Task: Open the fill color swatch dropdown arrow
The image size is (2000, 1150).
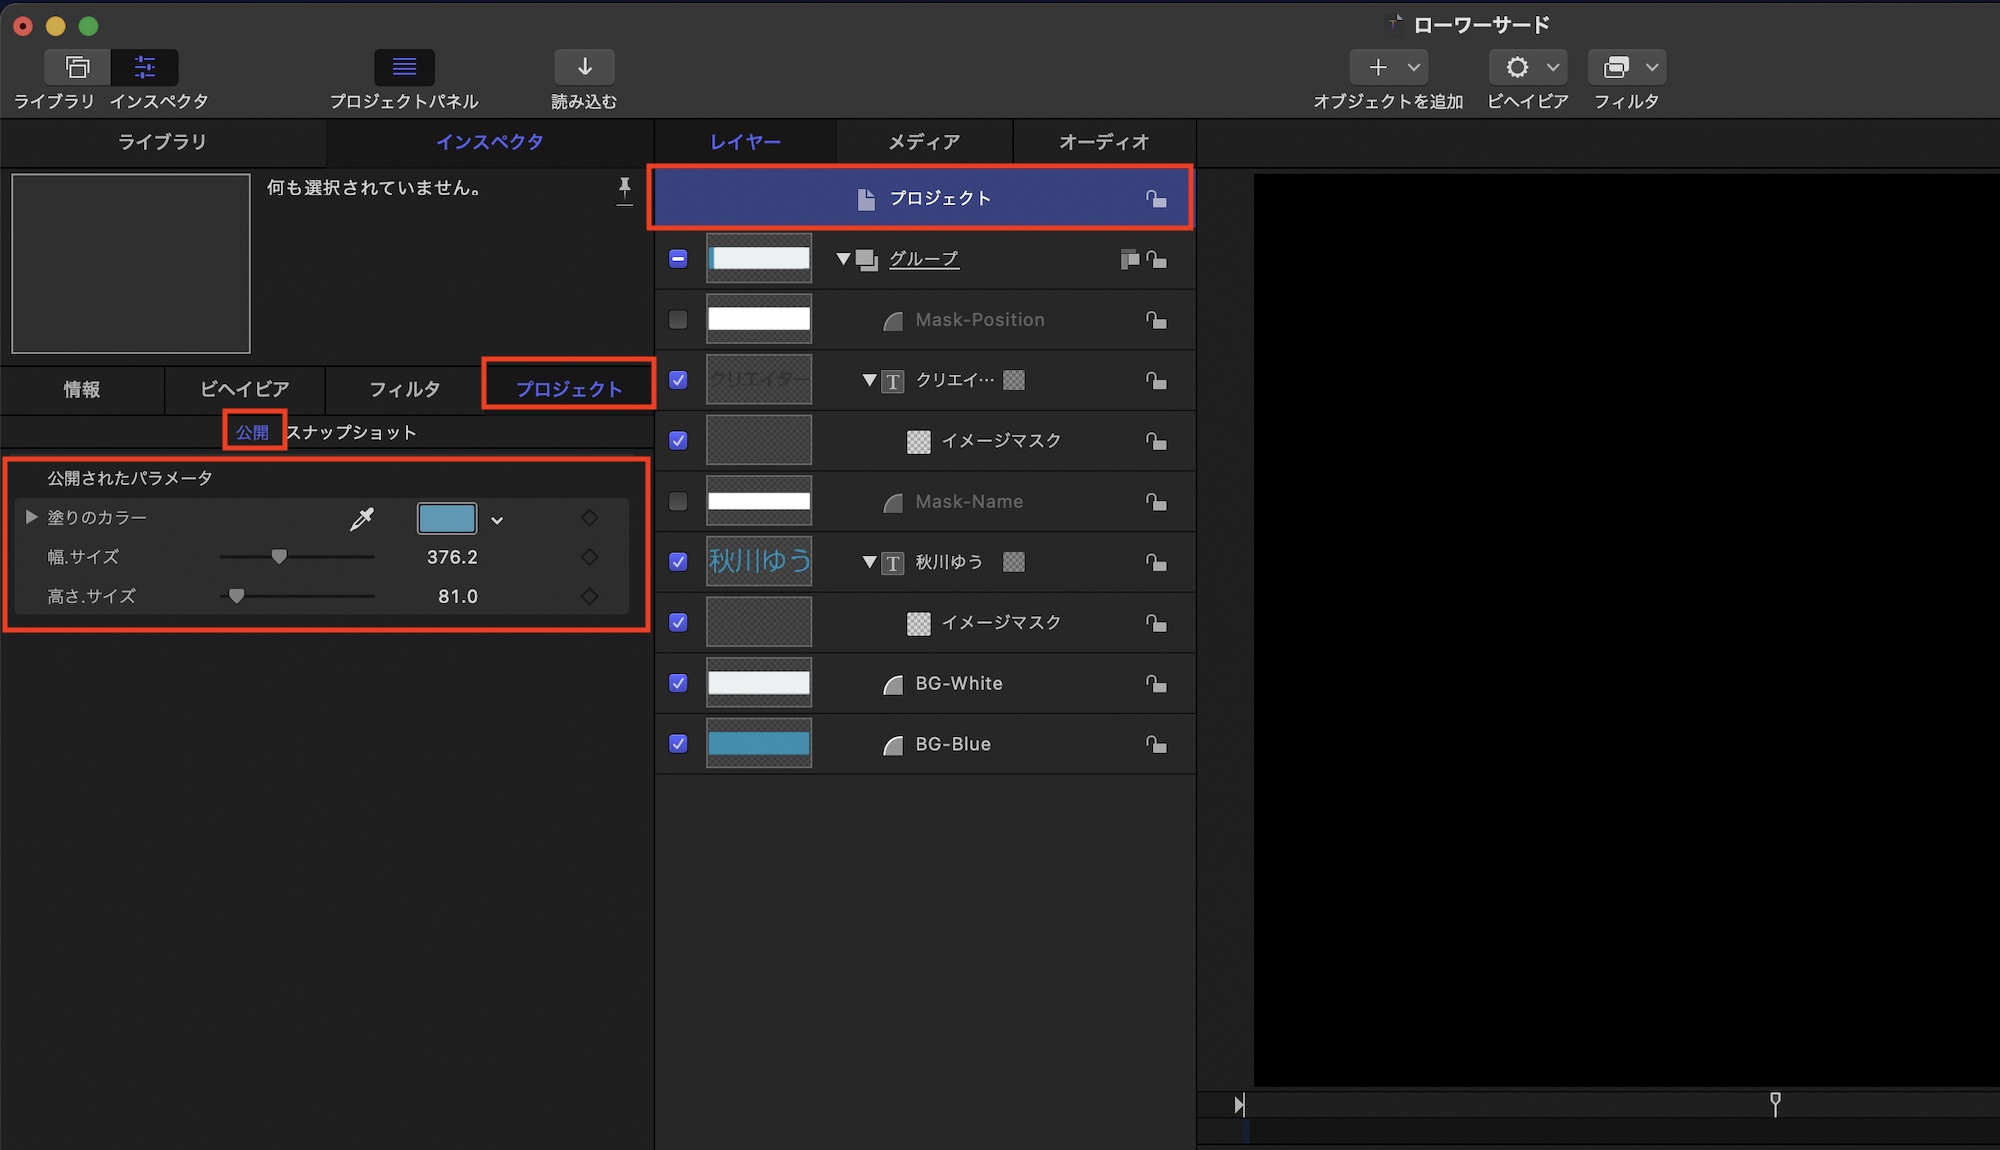Action: coord(497,520)
